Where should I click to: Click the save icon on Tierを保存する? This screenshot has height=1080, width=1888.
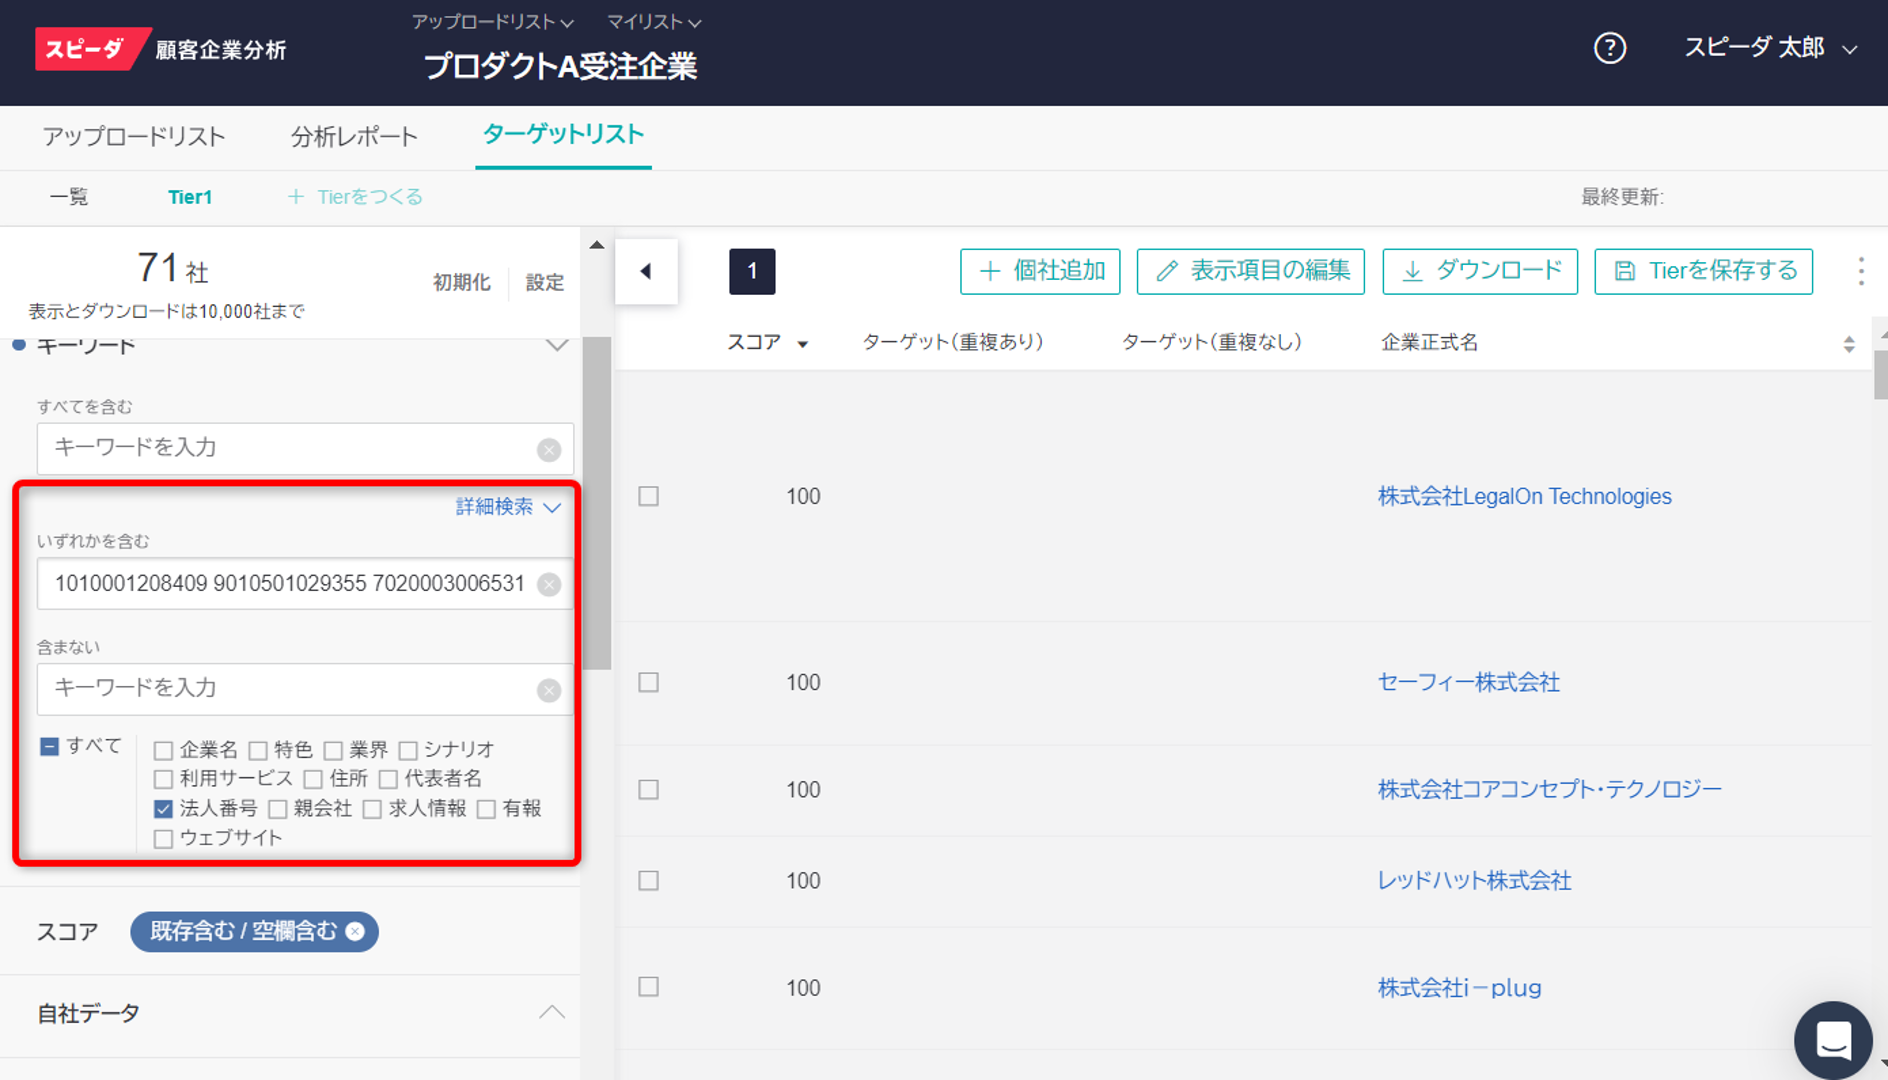click(x=1625, y=271)
